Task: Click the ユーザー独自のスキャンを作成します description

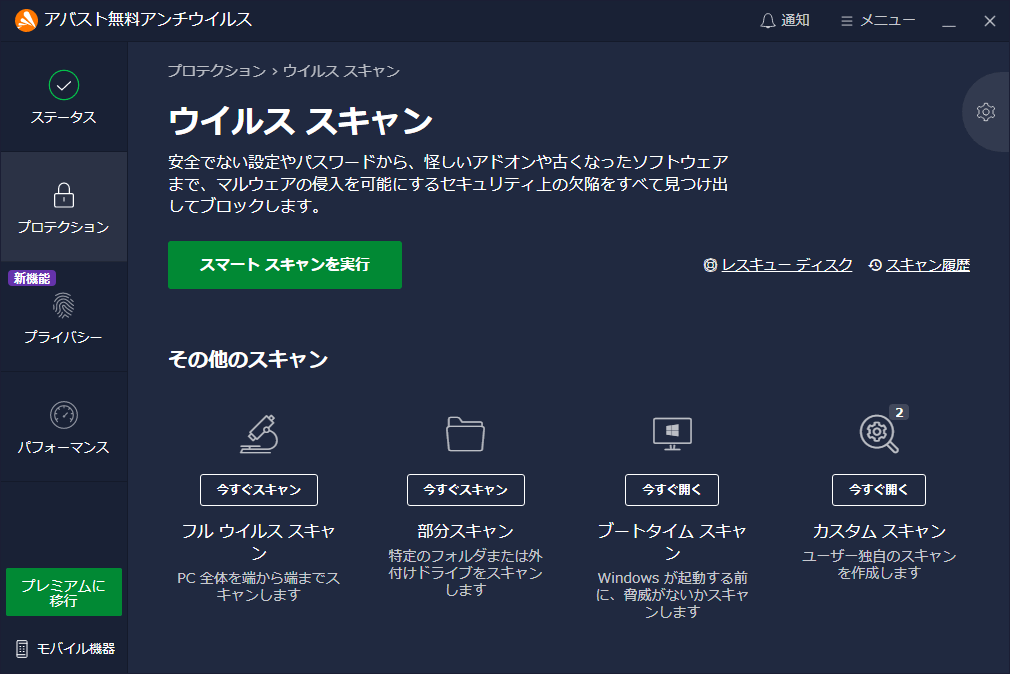Action: point(879,564)
